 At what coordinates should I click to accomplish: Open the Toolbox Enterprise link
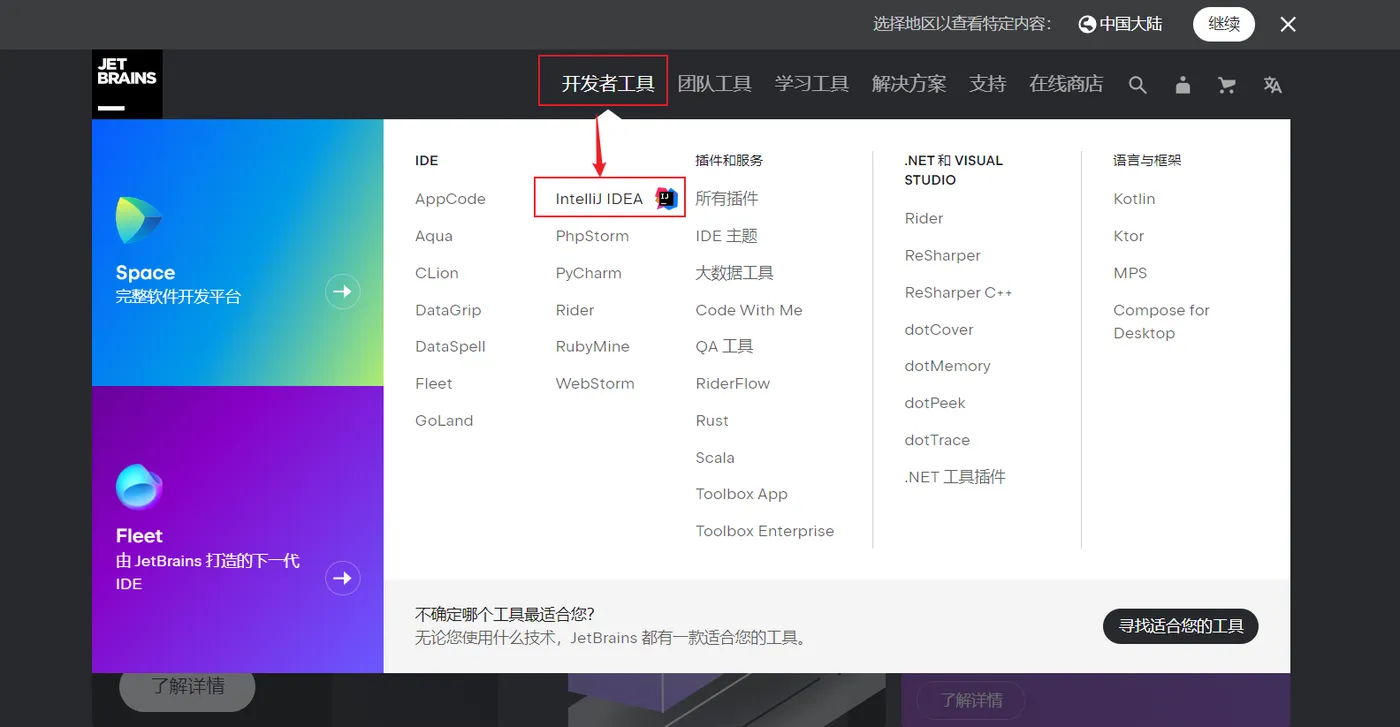[x=765, y=532]
